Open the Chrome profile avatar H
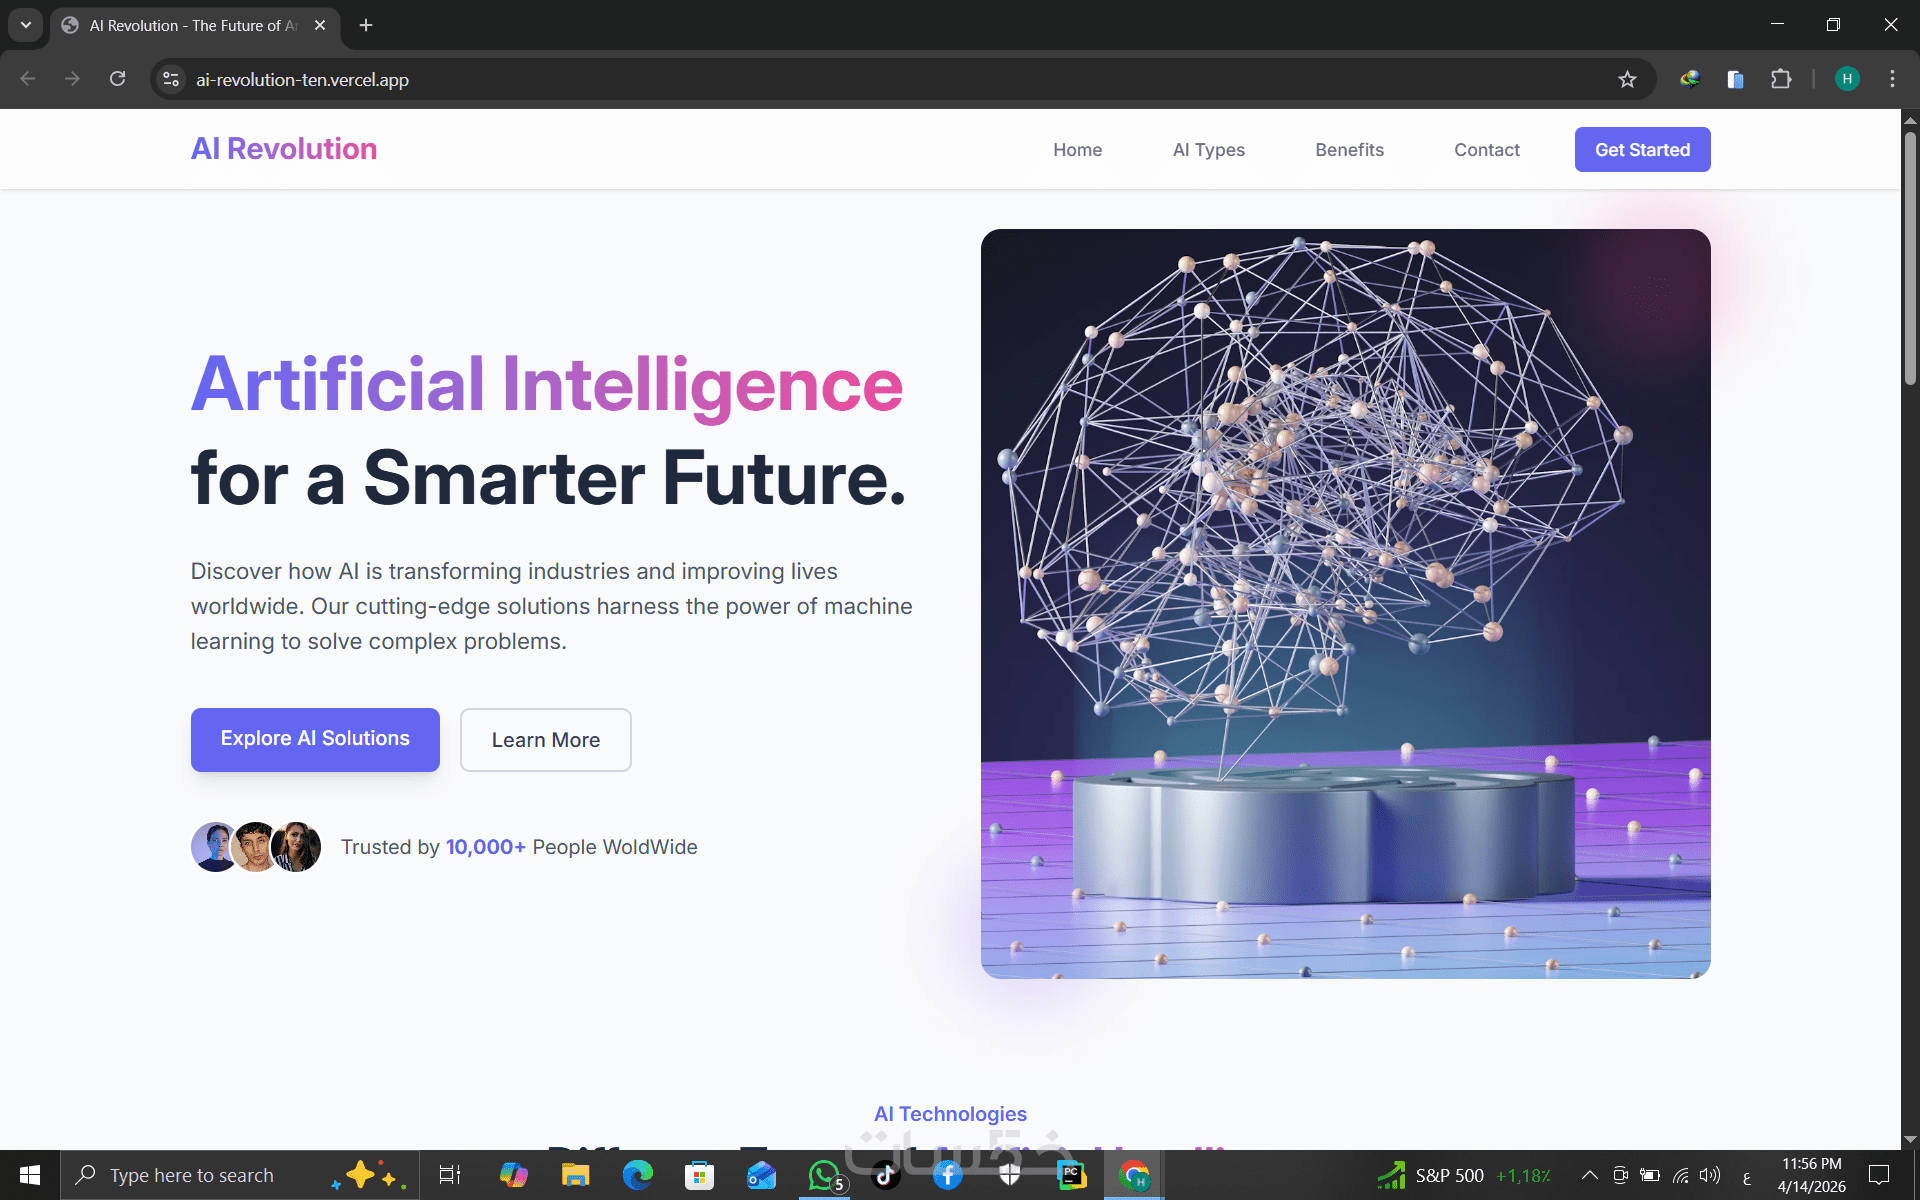Screen dimensions: 1920x1200 (x=1847, y=79)
